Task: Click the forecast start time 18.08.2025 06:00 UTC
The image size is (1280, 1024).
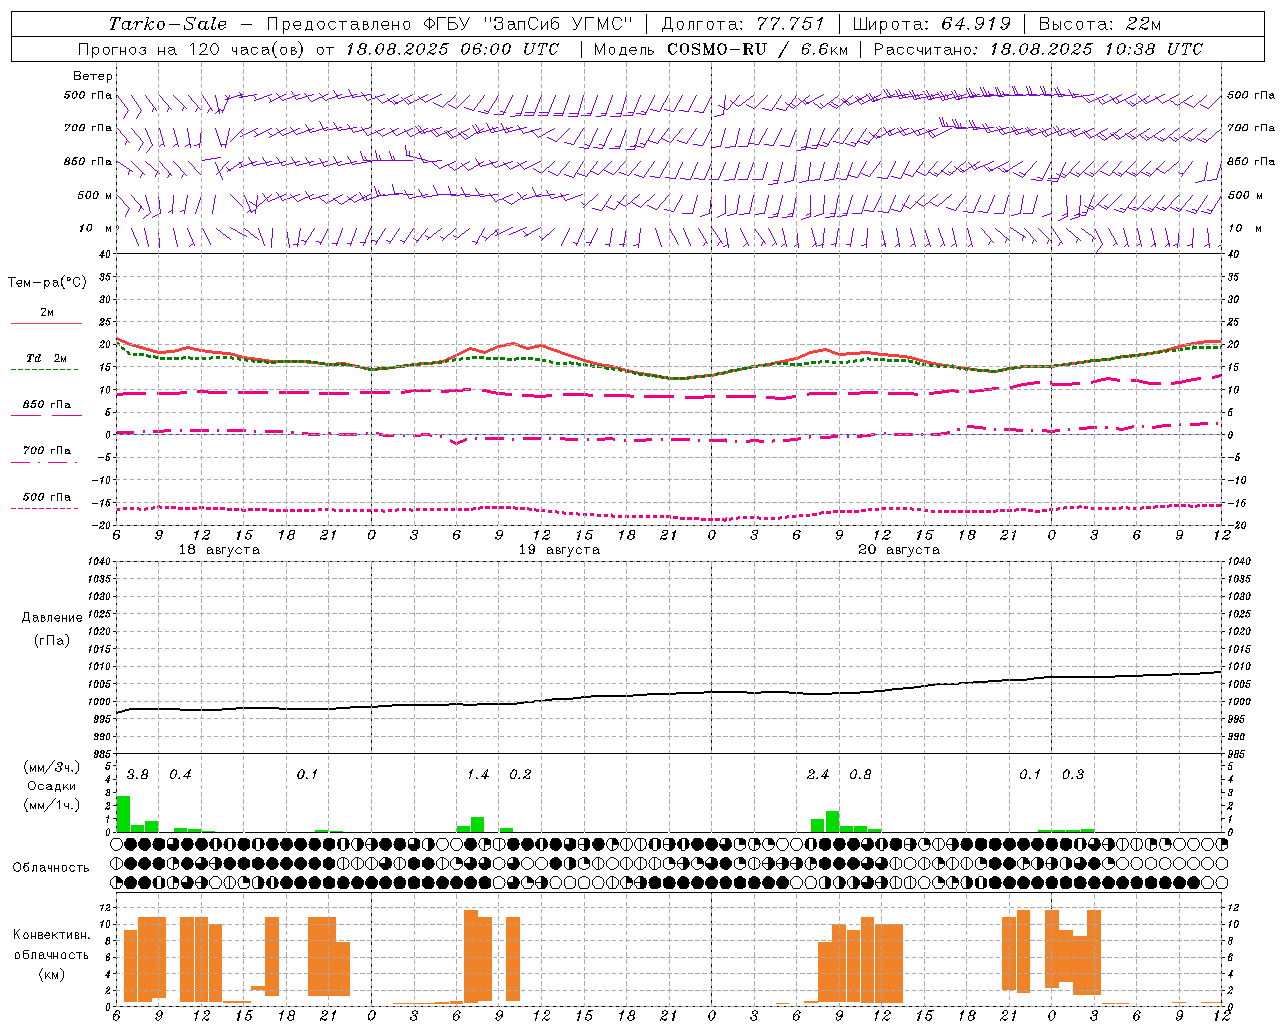Action: click(x=452, y=49)
